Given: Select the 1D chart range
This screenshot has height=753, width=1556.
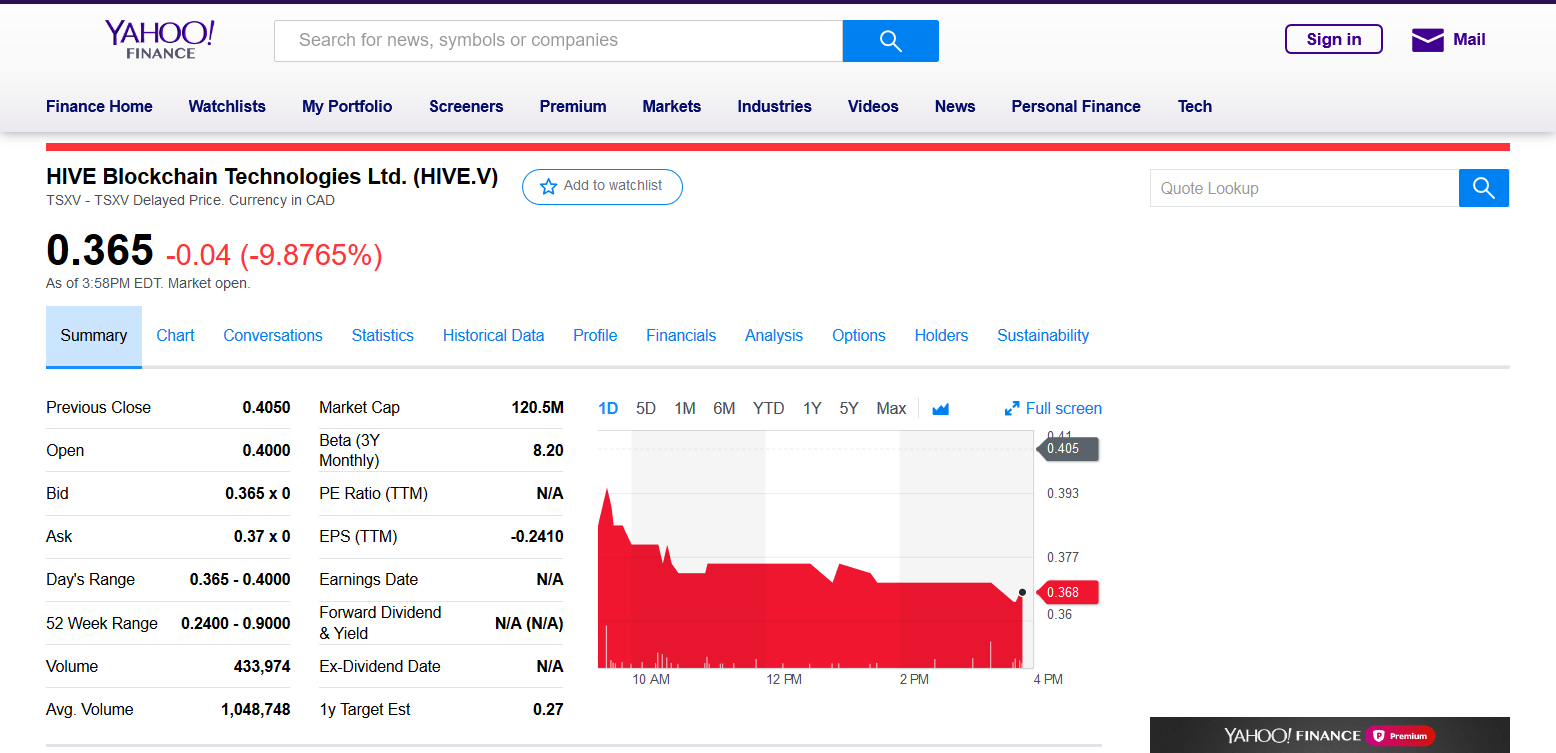Looking at the screenshot, I should click(x=608, y=408).
